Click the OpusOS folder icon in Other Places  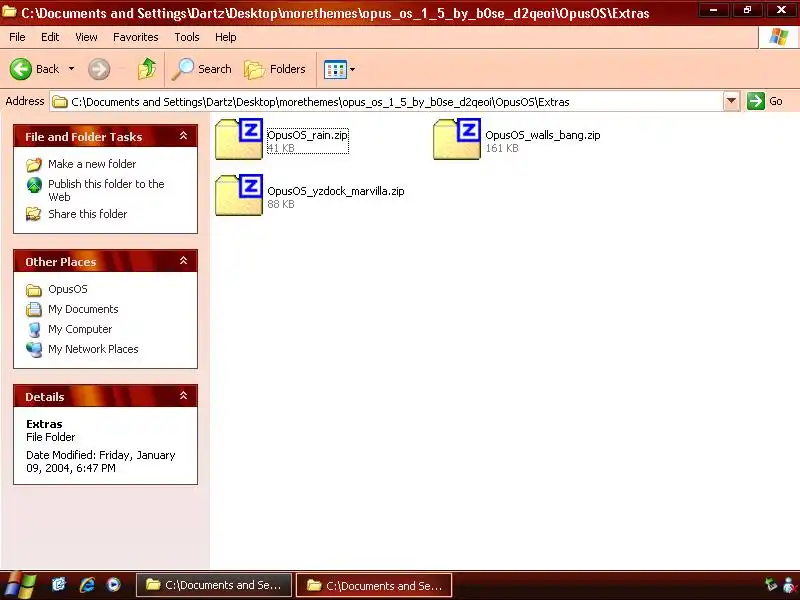point(34,290)
